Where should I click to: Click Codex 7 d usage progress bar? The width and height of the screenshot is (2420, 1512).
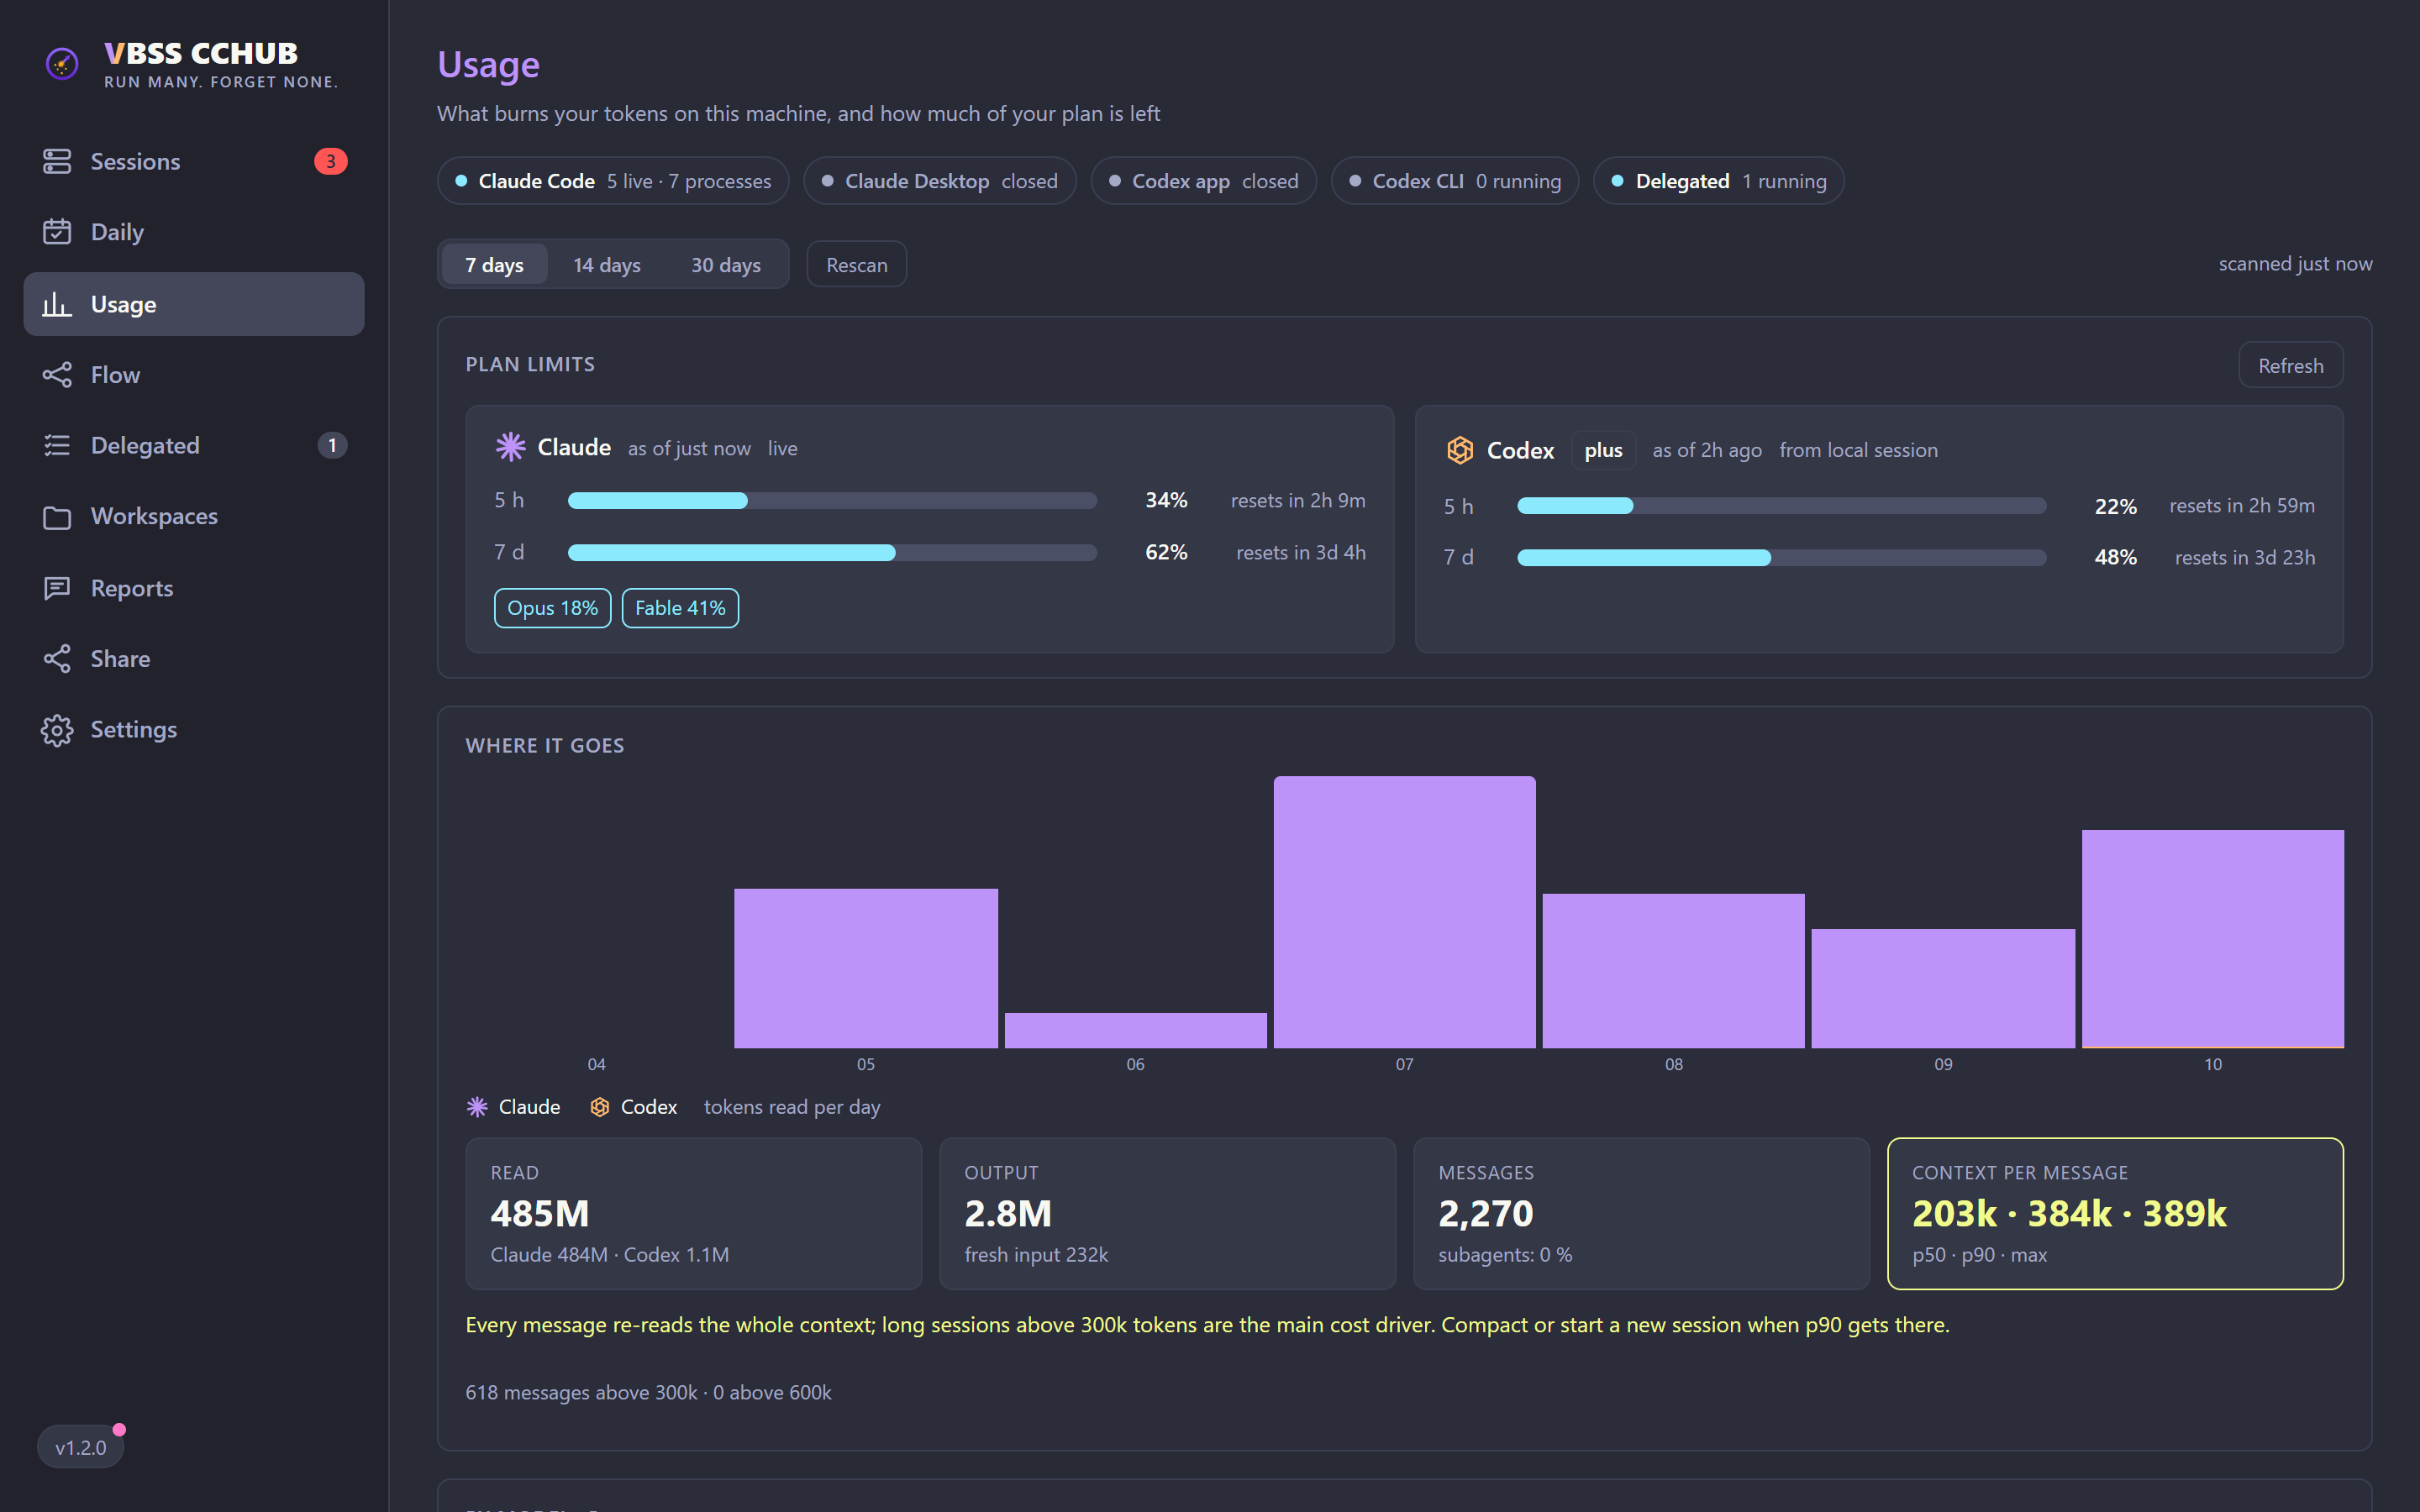pos(1782,558)
